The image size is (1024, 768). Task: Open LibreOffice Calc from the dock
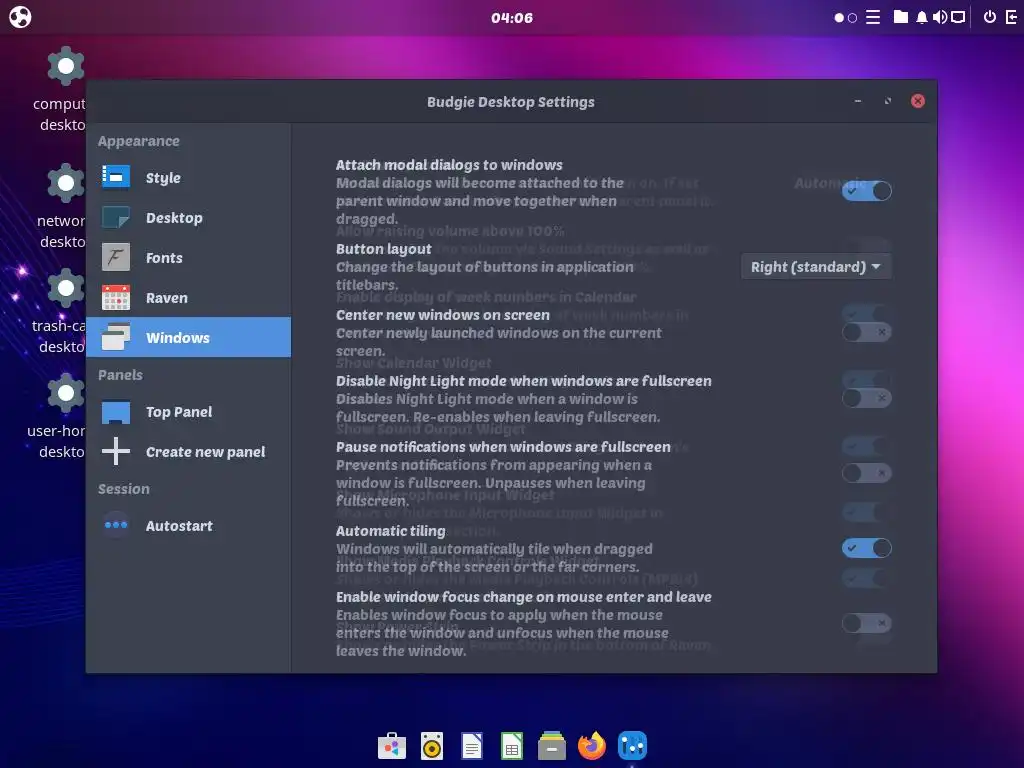click(x=511, y=746)
